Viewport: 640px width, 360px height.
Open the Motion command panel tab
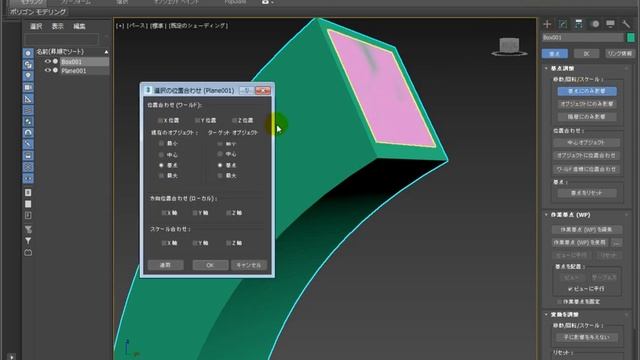[595, 24]
